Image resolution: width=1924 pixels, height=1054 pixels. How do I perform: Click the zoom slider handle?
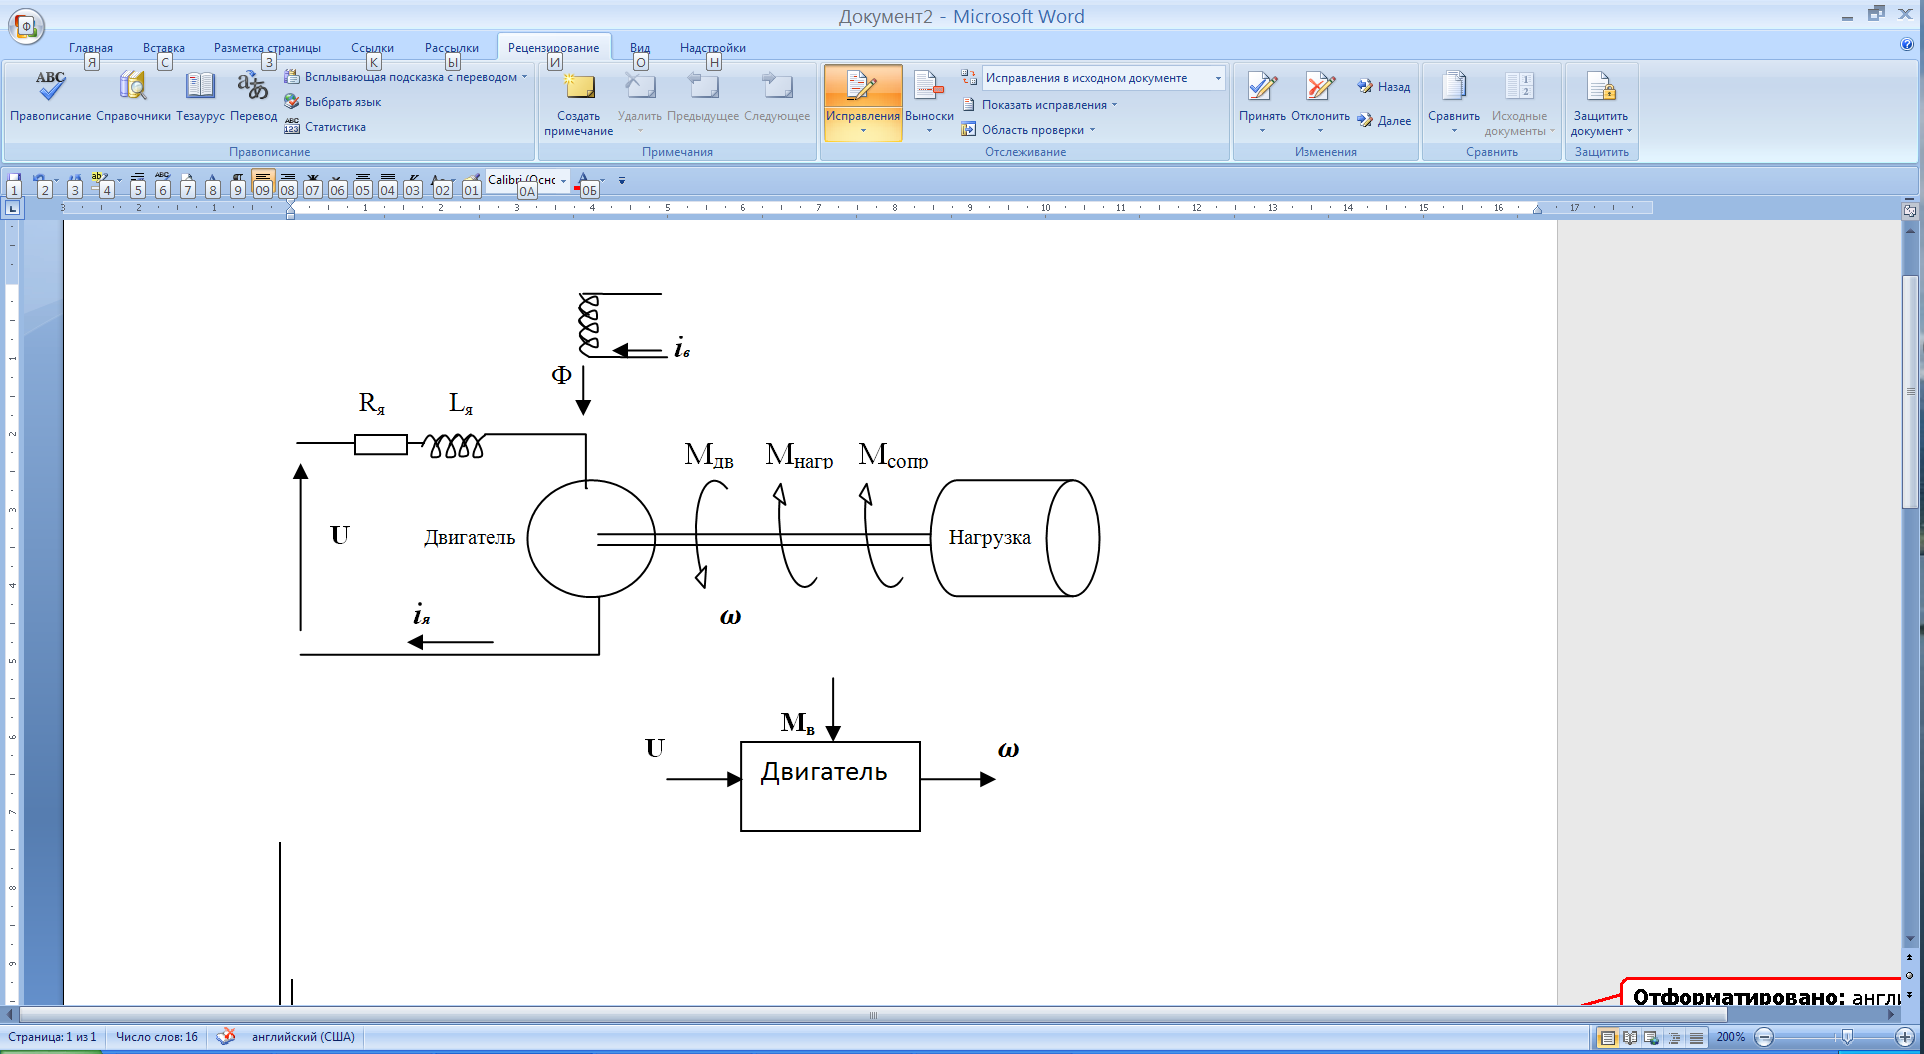(1847, 1037)
